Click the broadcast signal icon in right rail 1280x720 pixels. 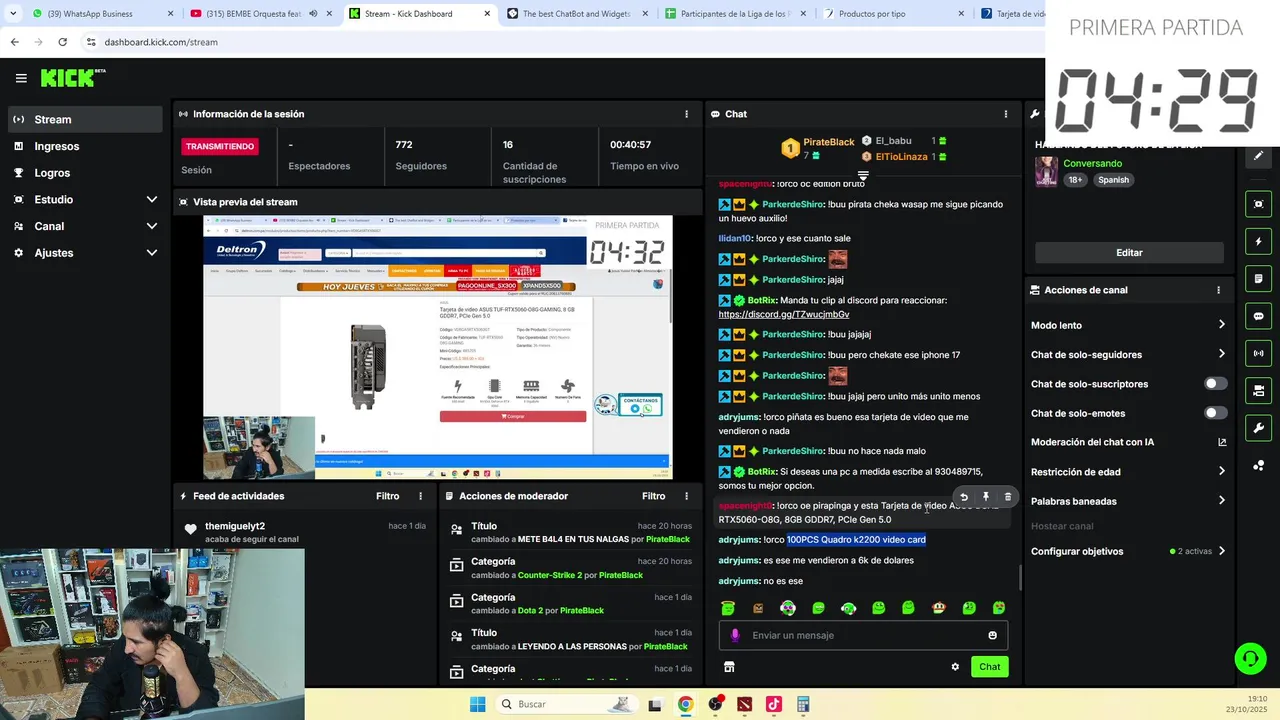pyautogui.click(x=1258, y=353)
